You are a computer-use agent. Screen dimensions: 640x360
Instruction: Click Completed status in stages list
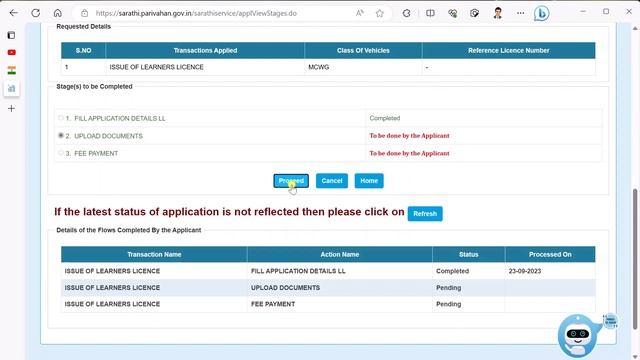click(384, 118)
